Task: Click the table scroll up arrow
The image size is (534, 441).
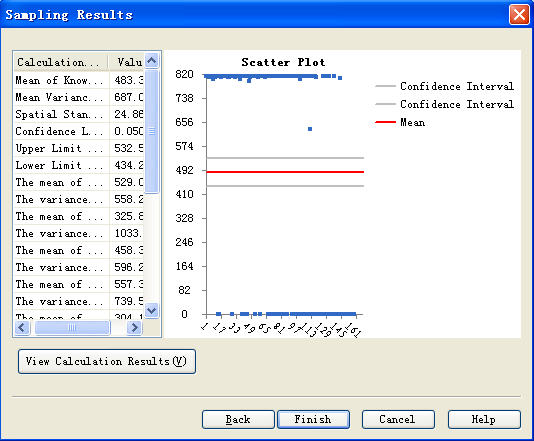Action: (152, 61)
